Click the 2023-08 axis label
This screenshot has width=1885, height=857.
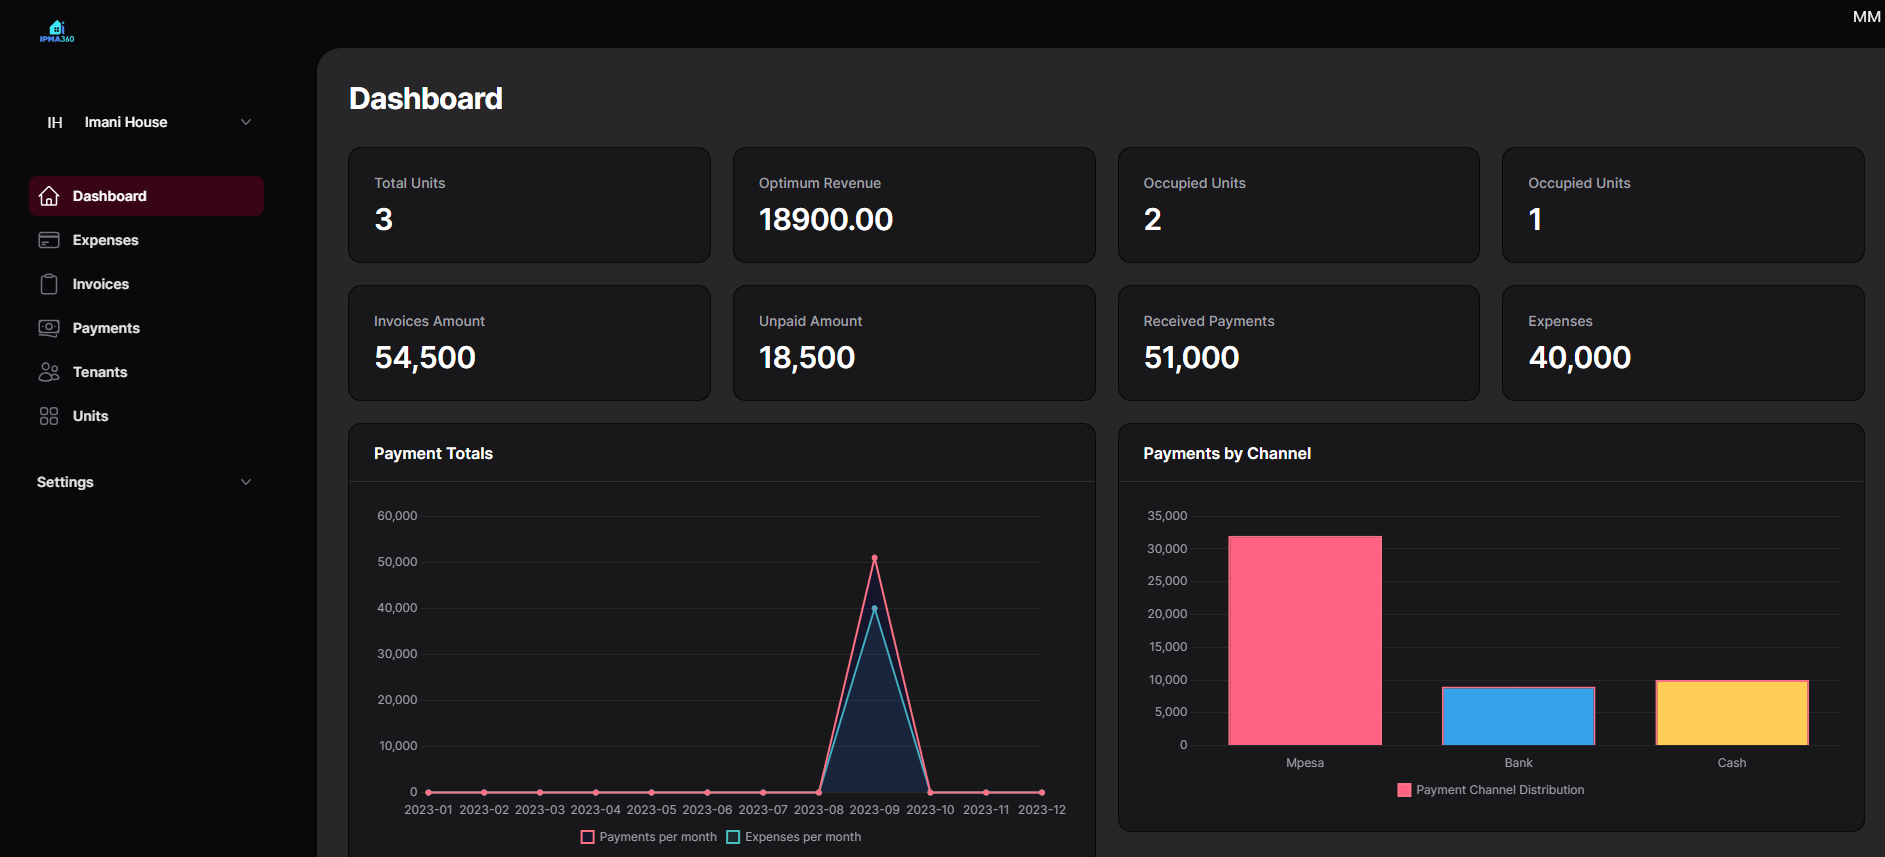(x=819, y=810)
